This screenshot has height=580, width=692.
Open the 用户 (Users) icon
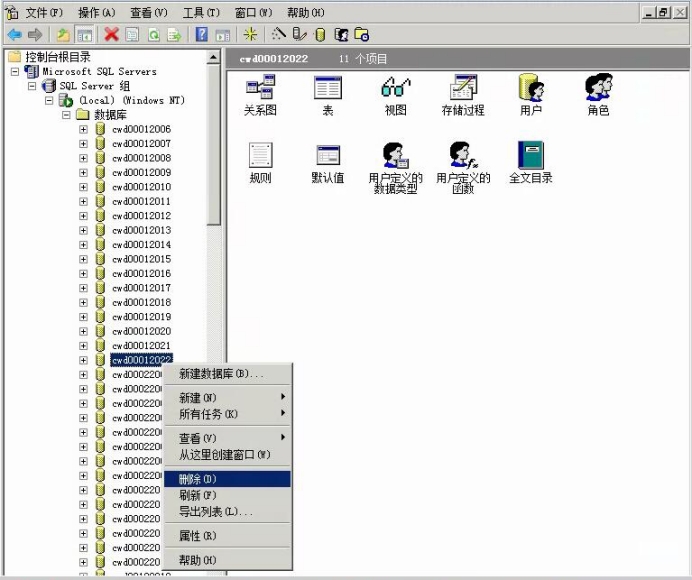(x=531, y=89)
